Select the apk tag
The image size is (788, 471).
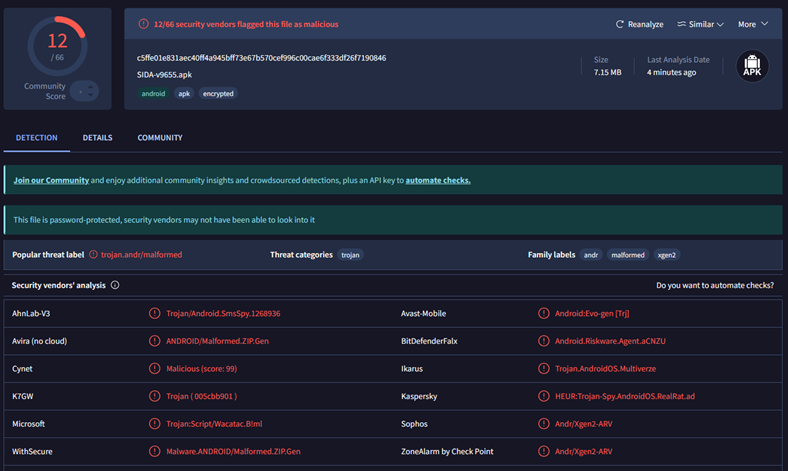(x=184, y=93)
